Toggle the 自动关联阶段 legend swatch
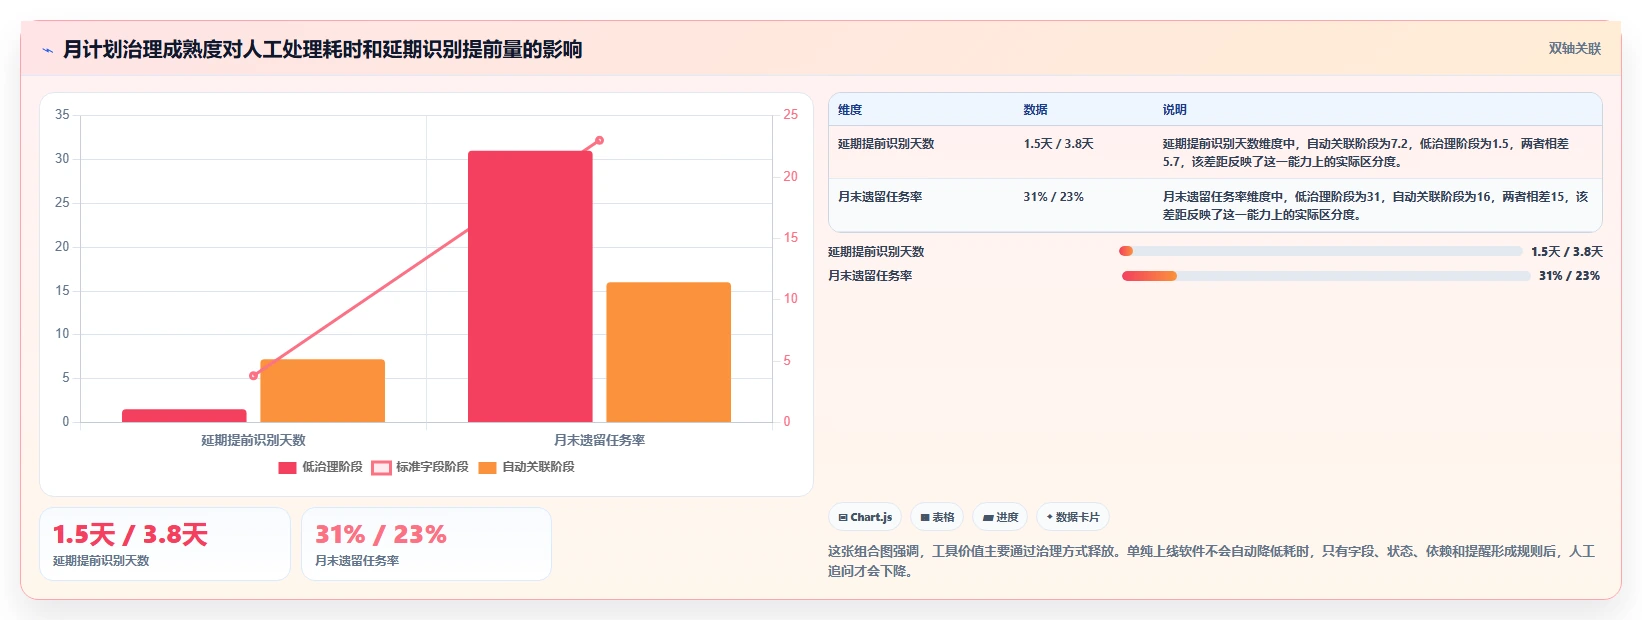The width and height of the screenshot is (1642, 620). click(487, 467)
